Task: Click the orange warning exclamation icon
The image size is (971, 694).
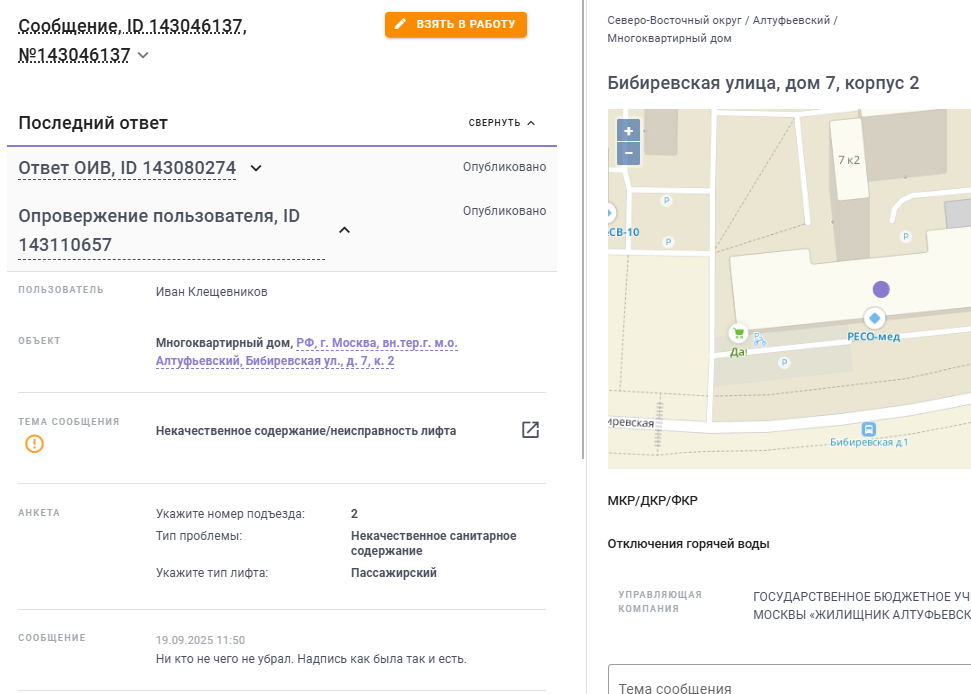Action: (35, 443)
